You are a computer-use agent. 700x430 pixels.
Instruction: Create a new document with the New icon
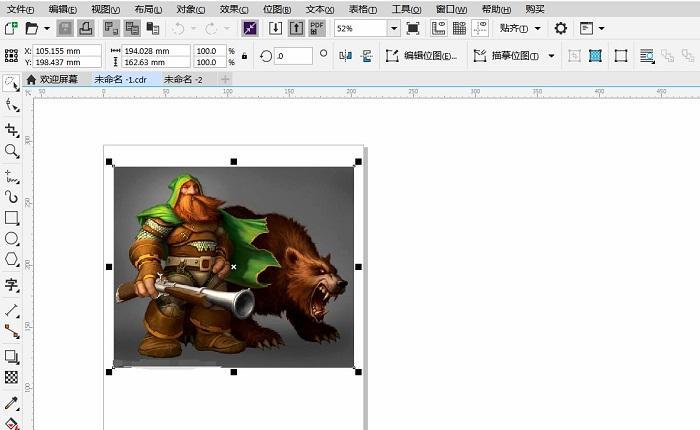tap(11, 29)
